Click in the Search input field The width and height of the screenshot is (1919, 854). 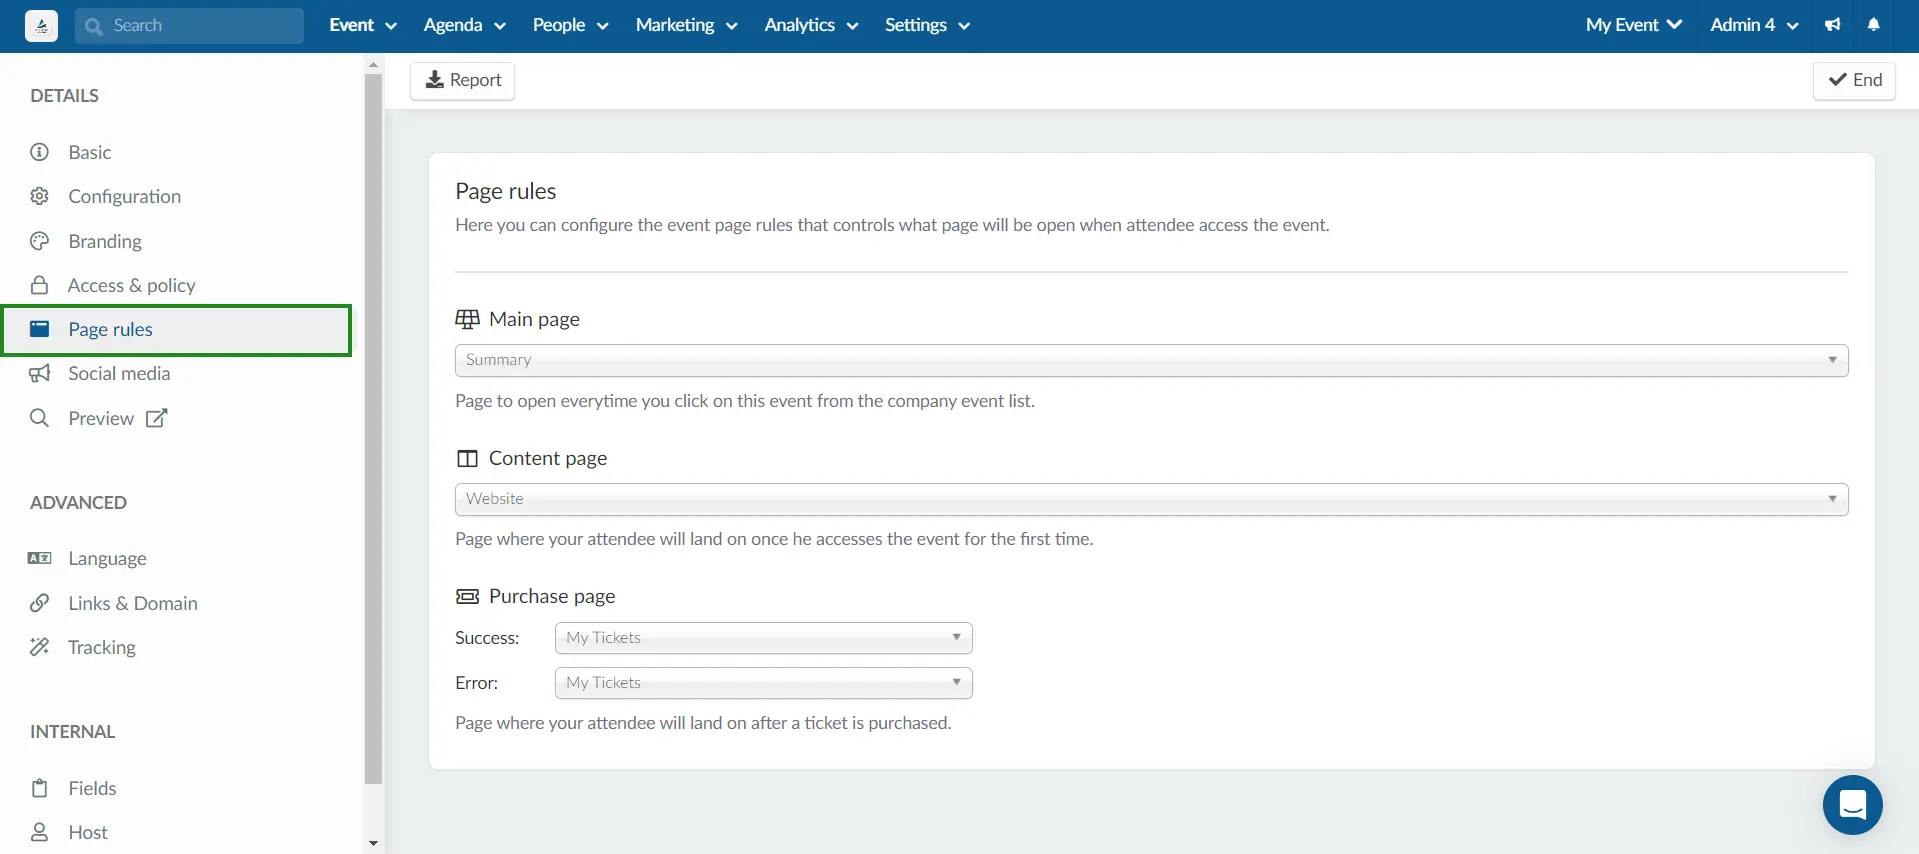click(189, 26)
